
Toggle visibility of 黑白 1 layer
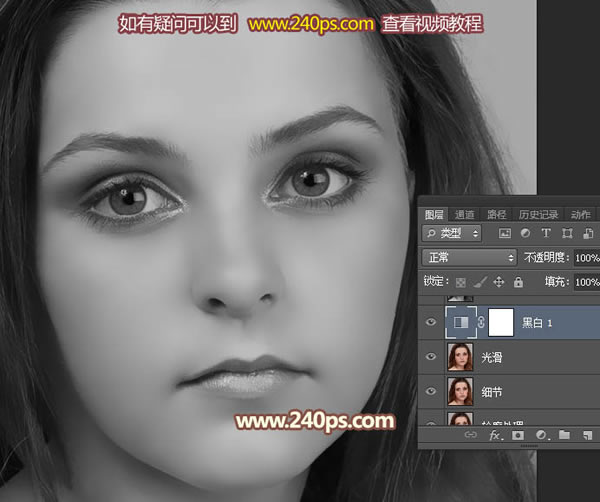[431, 322]
